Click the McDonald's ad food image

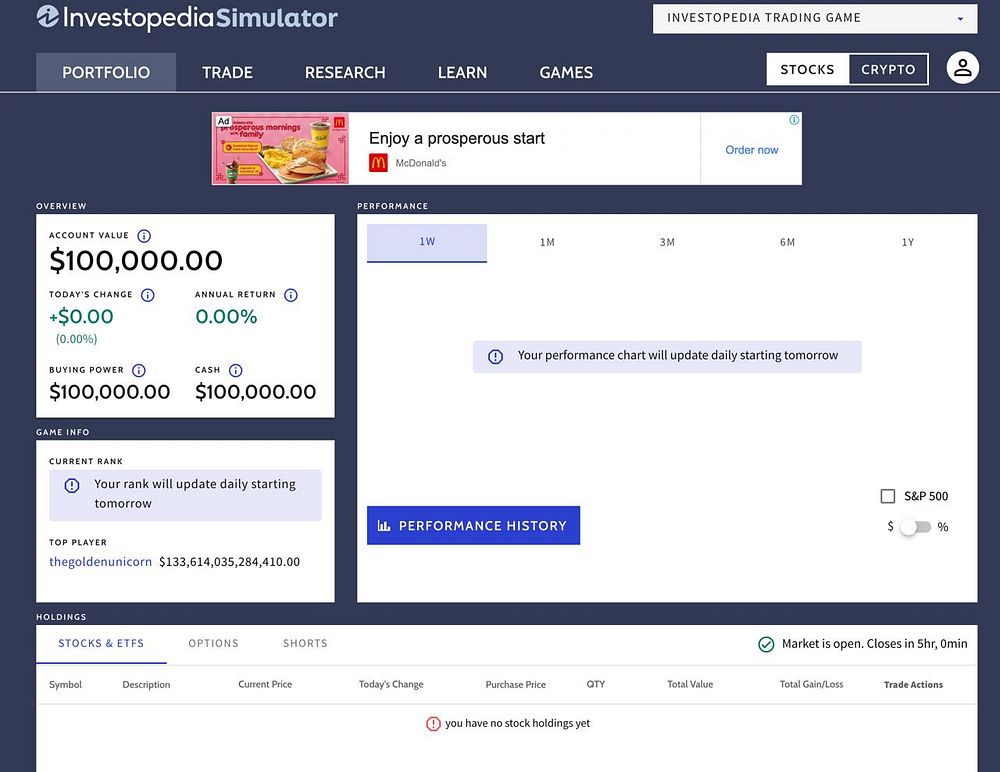281,149
